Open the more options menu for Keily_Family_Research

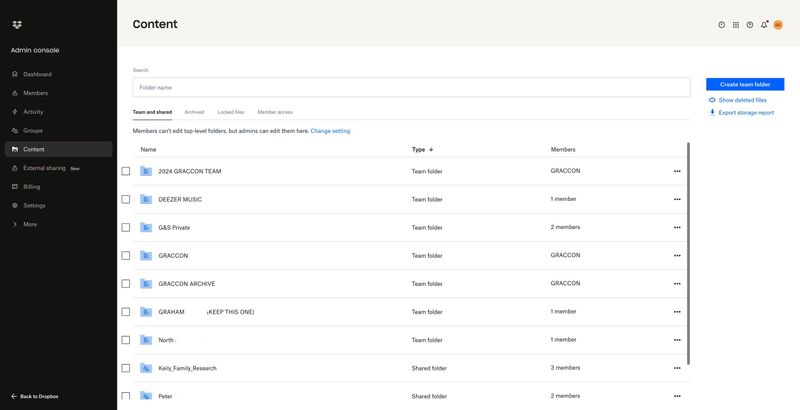[x=677, y=368]
